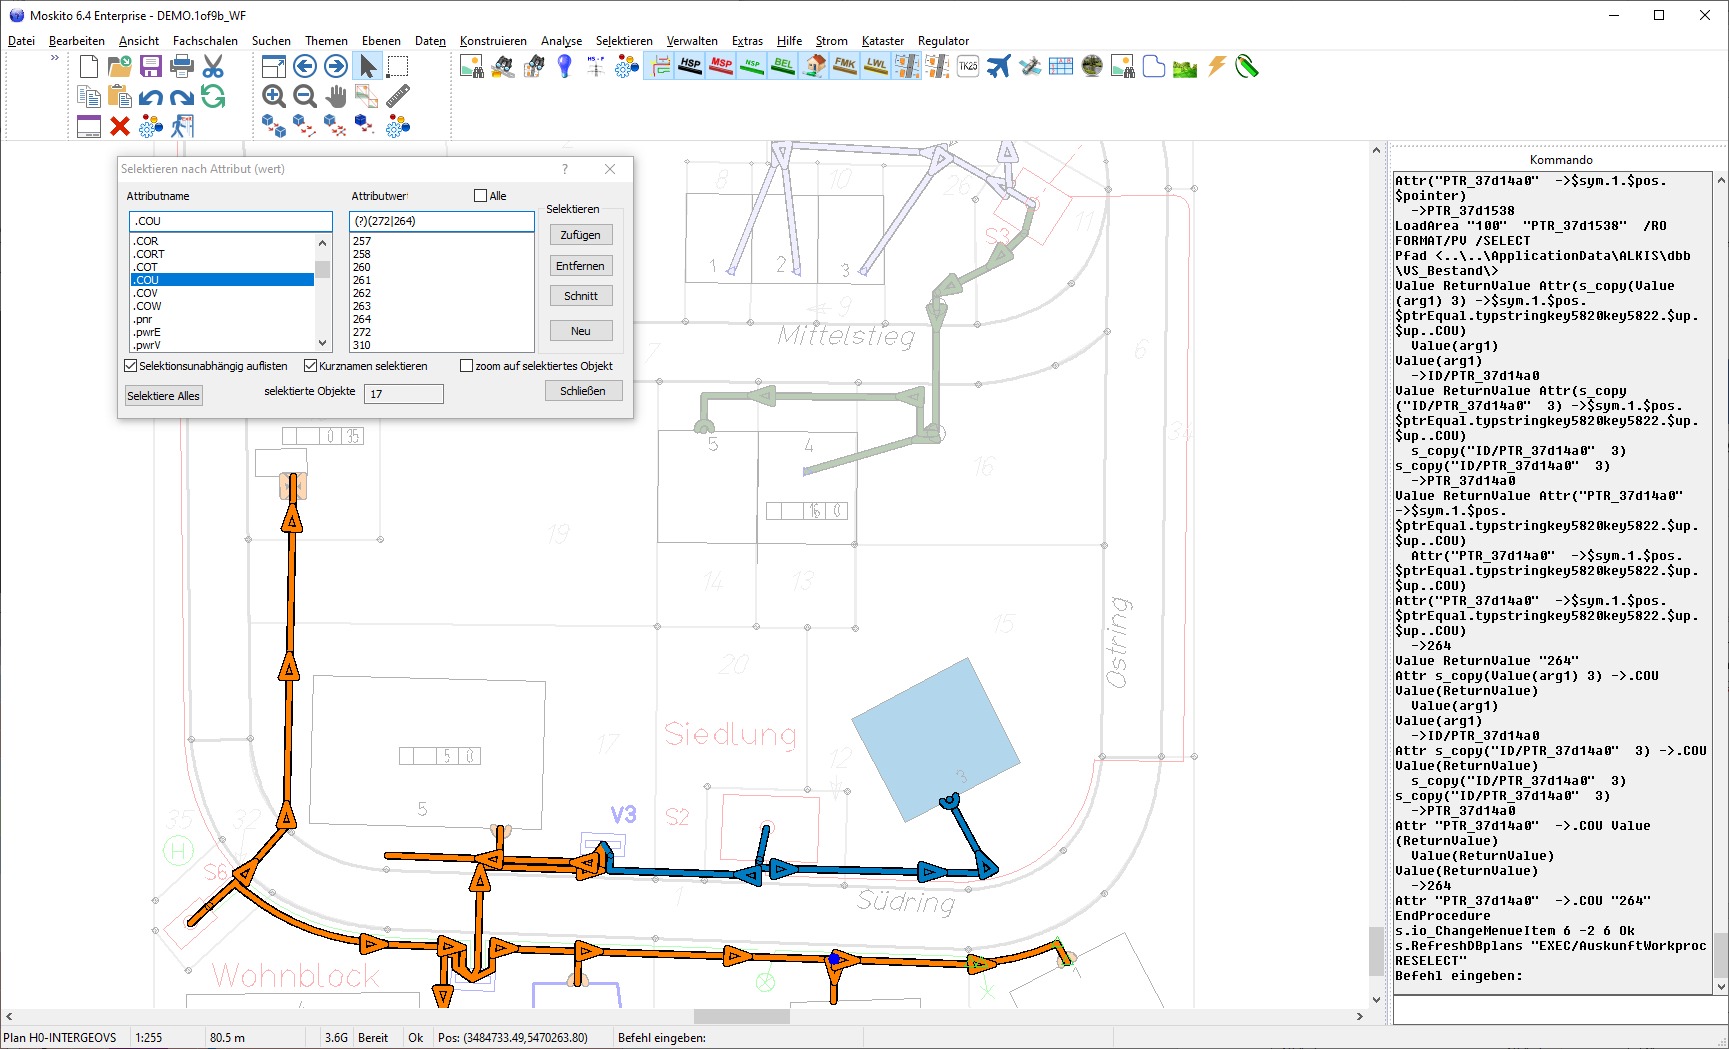This screenshot has height=1049, width=1729.
Task: Click the zoom in magnifier tool
Action: pos(273,96)
